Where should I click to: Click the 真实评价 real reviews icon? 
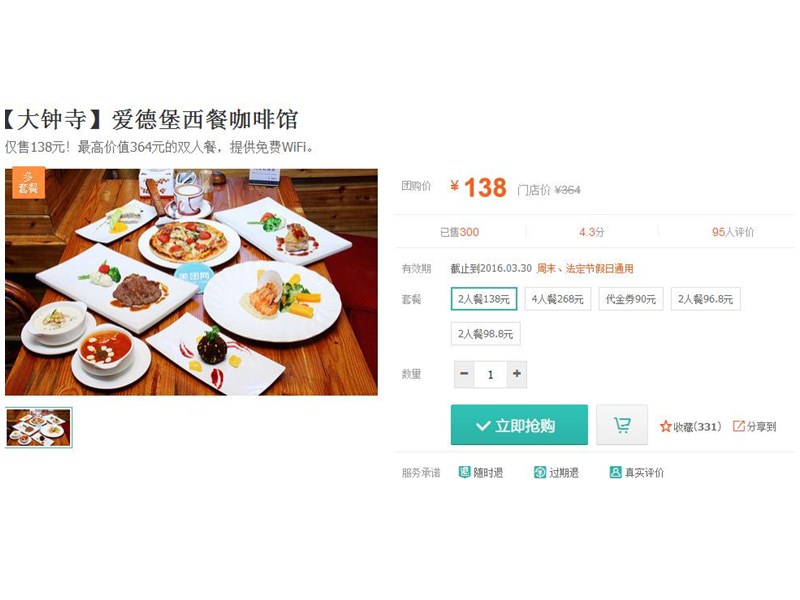tap(615, 472)
